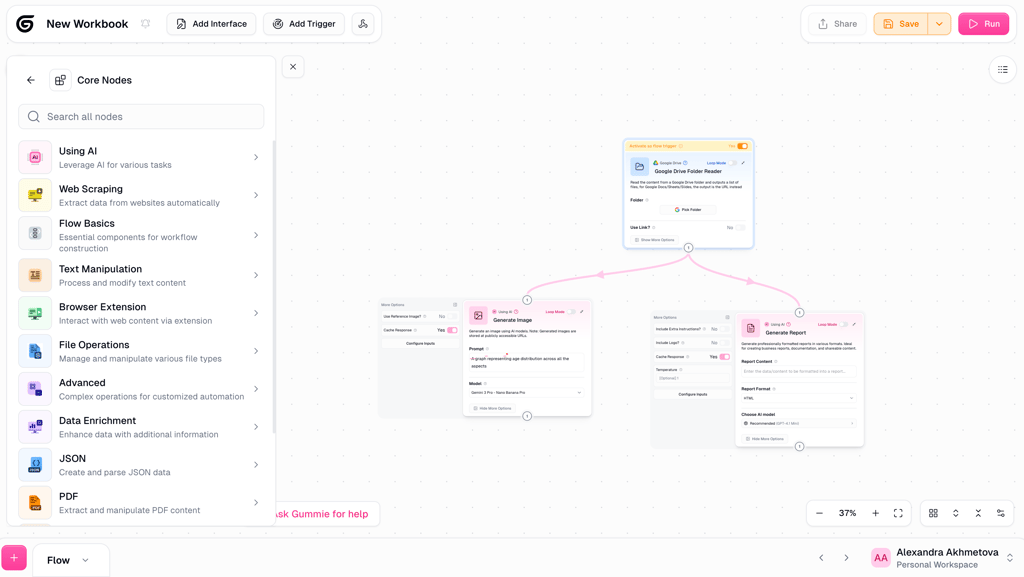The width and height of the screenshot is (1024, 577).
Task: Click the pink plus button at bottom left
Action: point(14,558)
